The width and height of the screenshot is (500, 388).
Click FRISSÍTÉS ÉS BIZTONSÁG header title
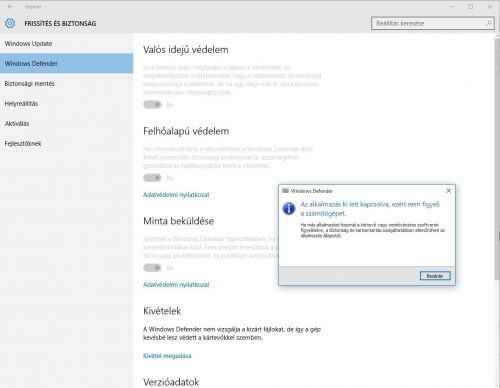point(60,23)
